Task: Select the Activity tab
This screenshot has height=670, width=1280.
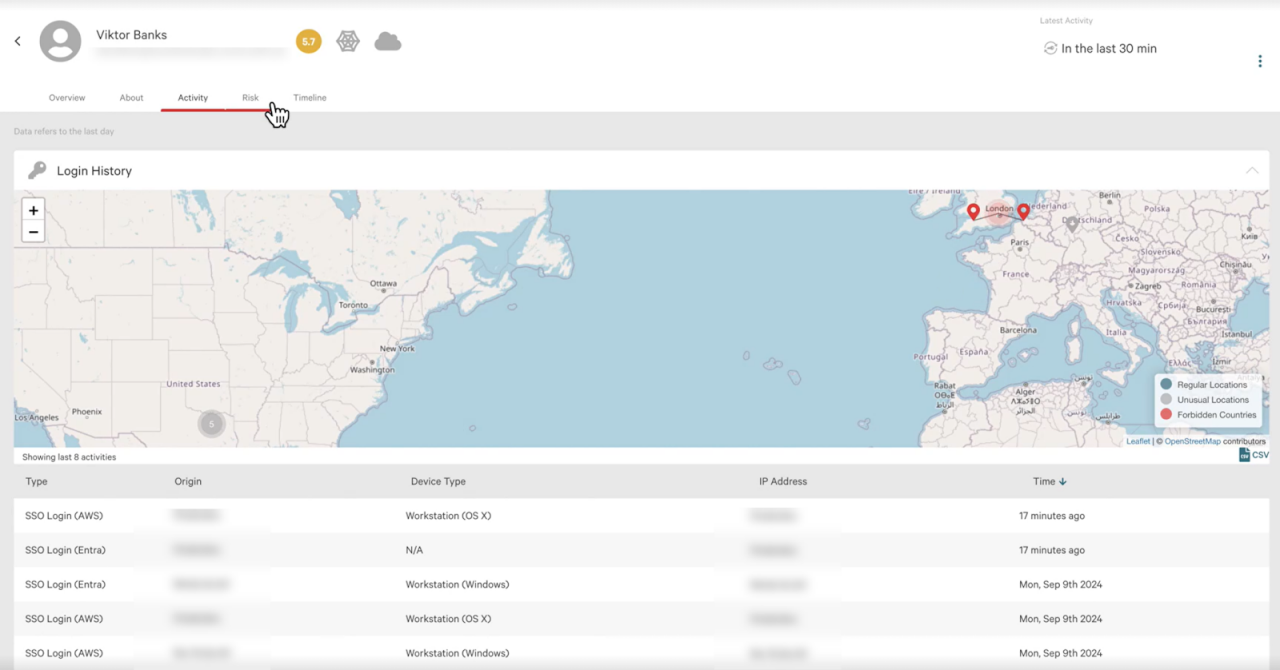Action: tap(193, 98)
